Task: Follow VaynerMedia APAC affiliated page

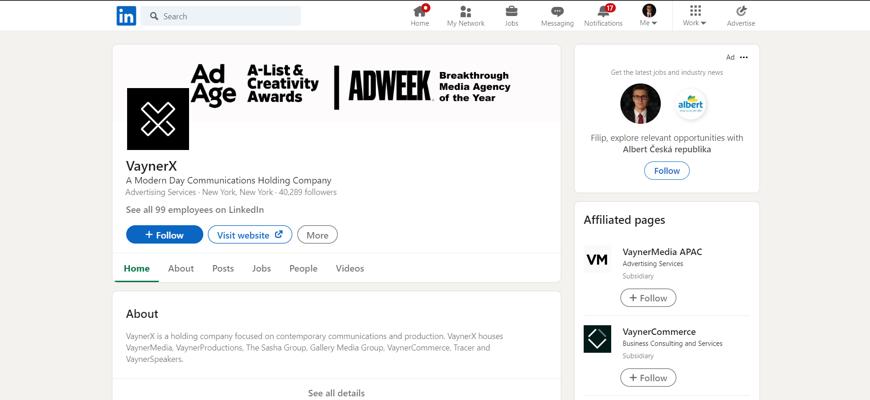Action: click(648, 298)
